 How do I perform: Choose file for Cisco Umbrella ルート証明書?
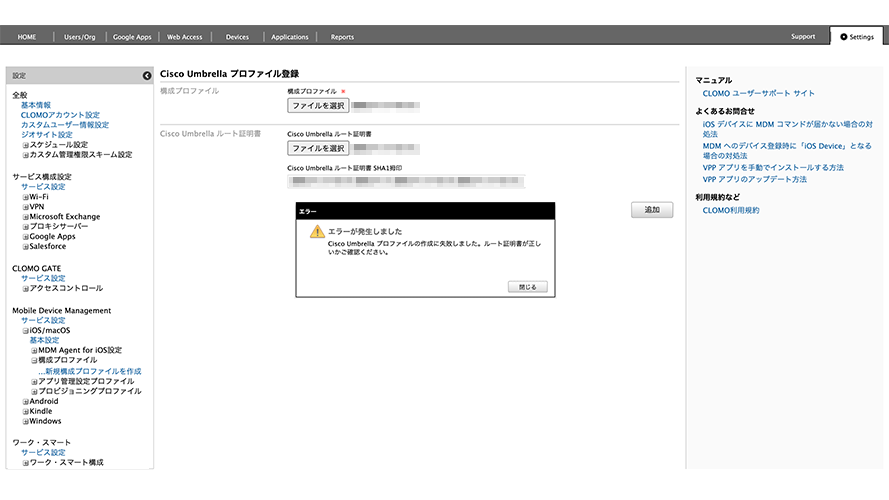tap(318, 148)
